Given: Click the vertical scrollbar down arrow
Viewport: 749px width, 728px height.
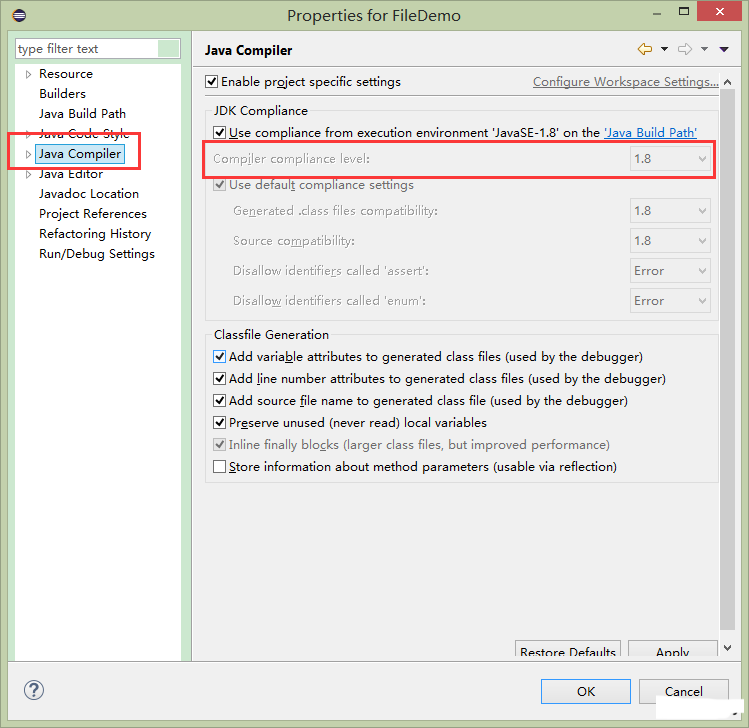Looking at the screenshot, I should coord(728,648).
